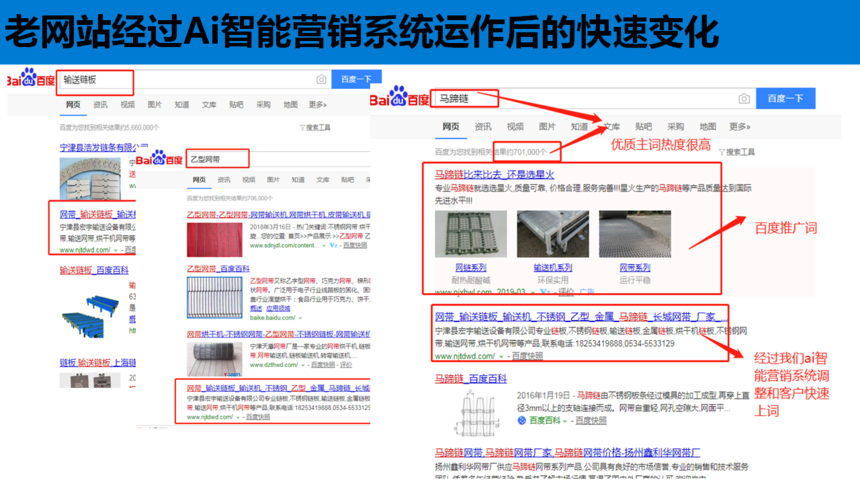Select 资讯 tab in 输送链板 window
860x484 pixels.
(100, 105)
